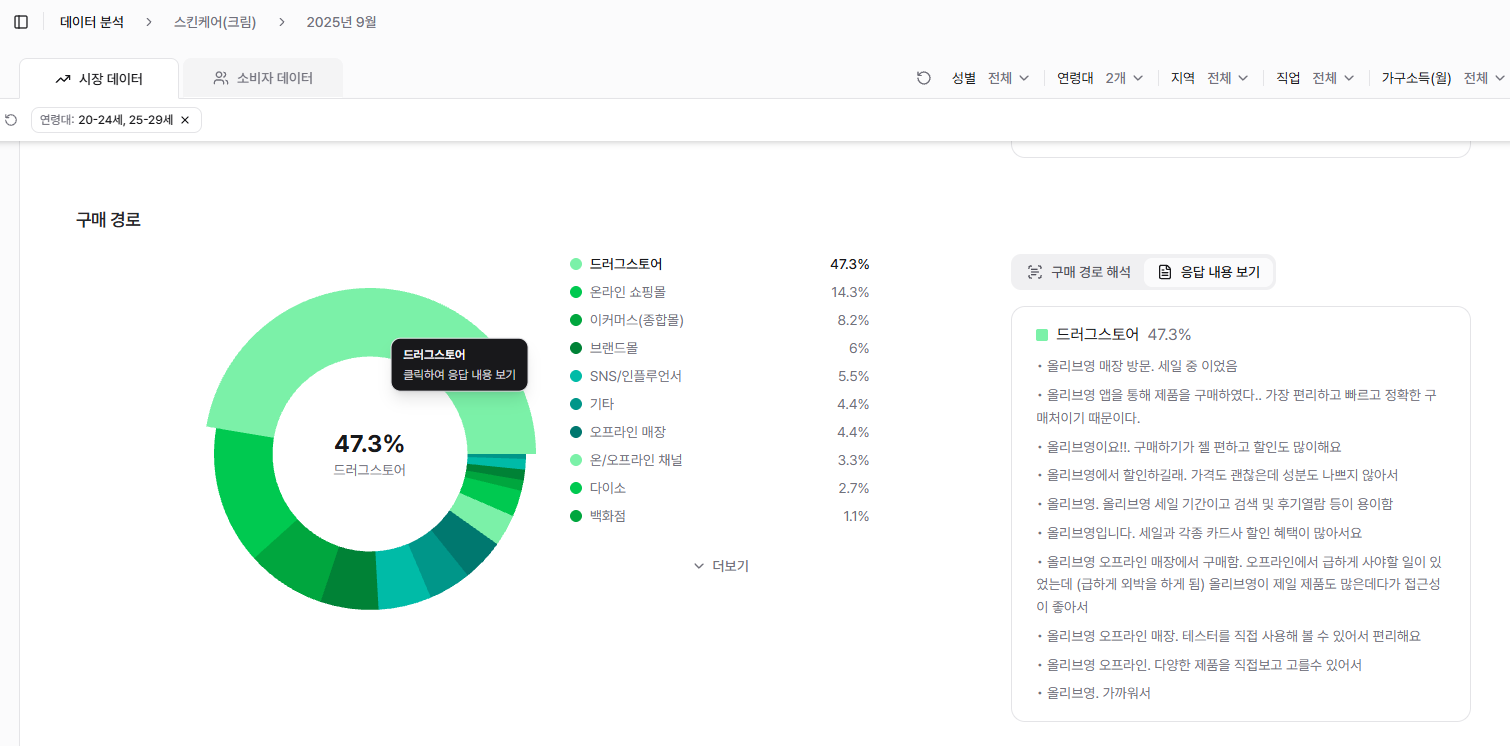The height and width of the screenshot is (746, 1510).
Task: Expand legend list with 더보기
Action: (721, 566)
